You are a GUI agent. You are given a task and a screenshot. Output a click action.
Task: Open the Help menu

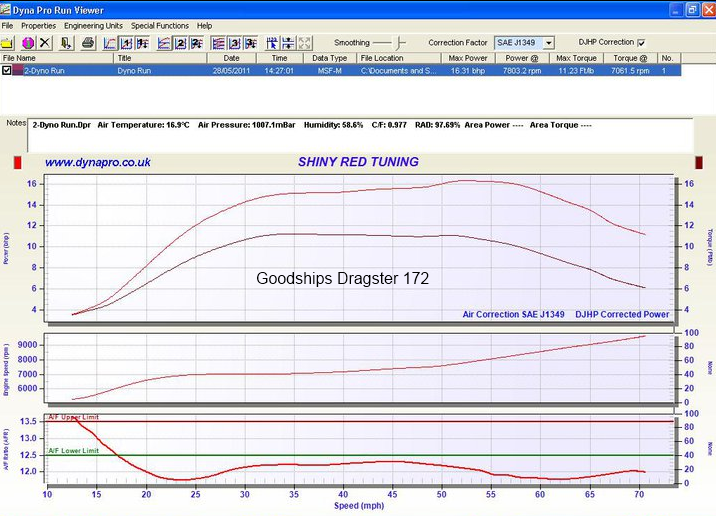click(204, 26)
